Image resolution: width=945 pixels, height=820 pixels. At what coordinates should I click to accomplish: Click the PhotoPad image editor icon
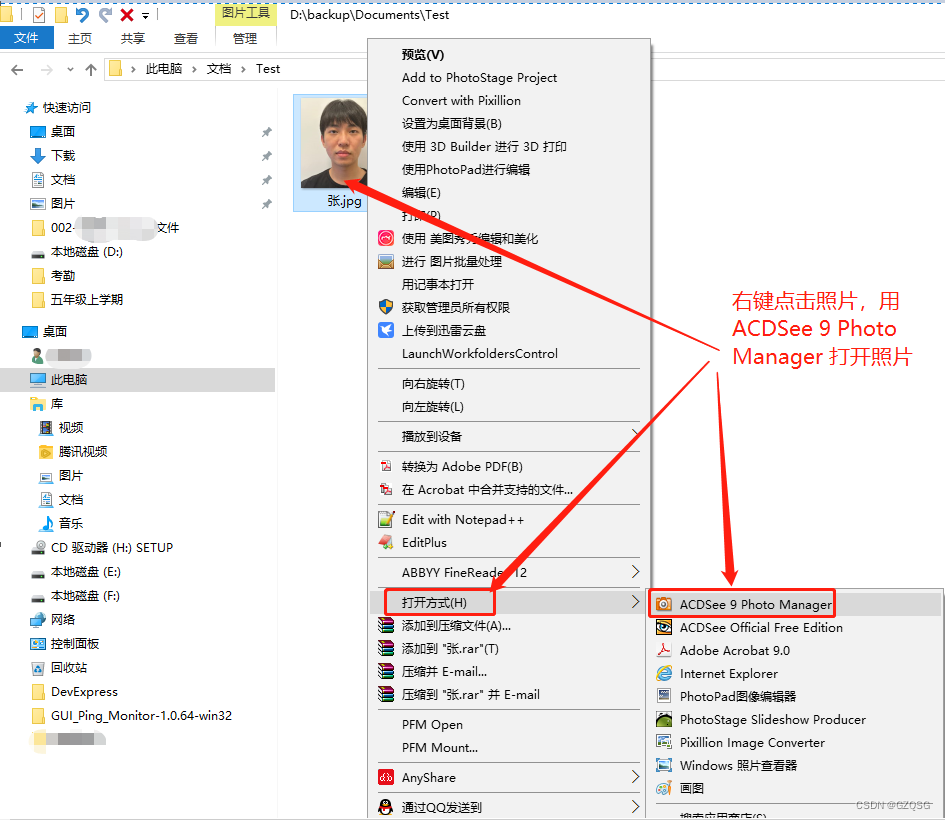(664, 696)
